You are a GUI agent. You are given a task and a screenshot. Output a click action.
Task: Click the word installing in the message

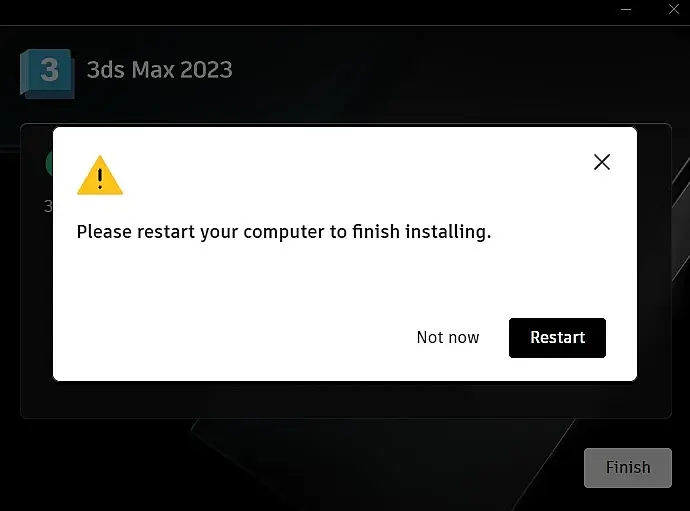coord(448,232)
